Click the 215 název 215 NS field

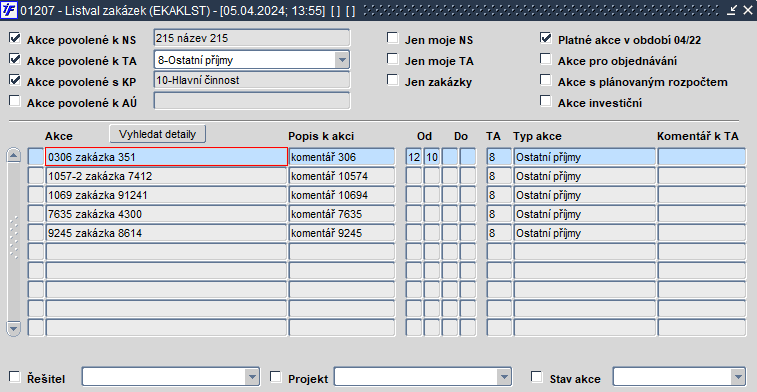tap(252, 38)
